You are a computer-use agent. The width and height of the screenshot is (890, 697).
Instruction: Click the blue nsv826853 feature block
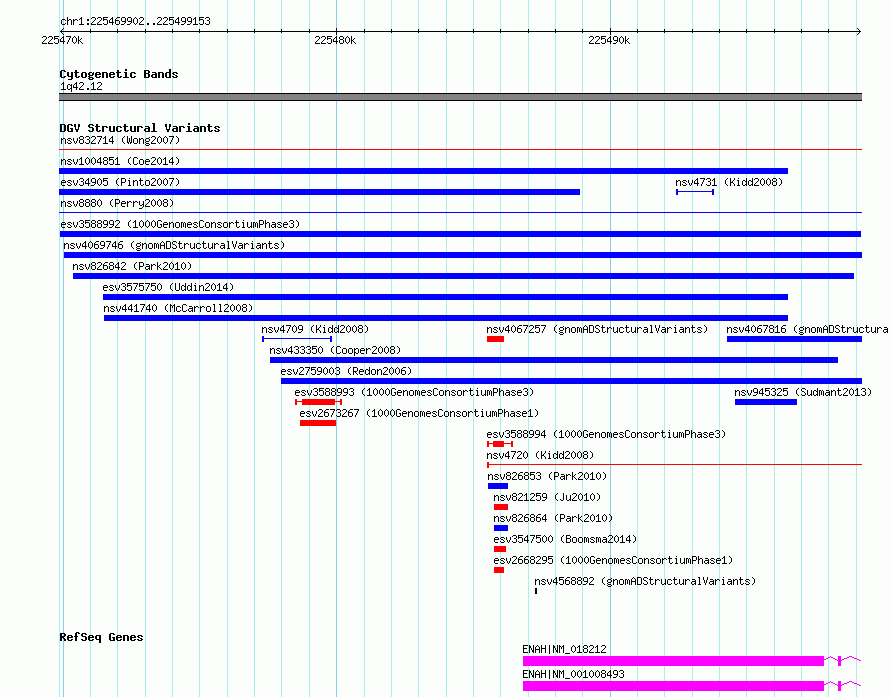click(x=498, y=486)
